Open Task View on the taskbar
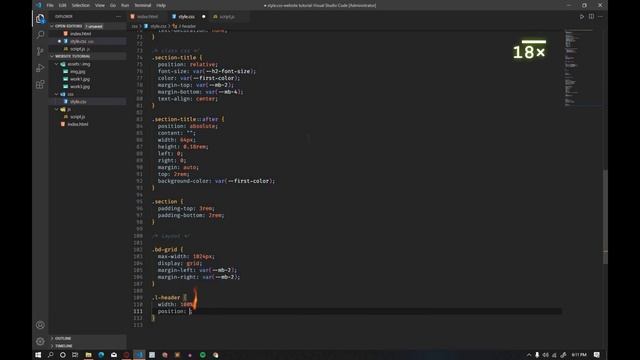 tap(75, 355)
